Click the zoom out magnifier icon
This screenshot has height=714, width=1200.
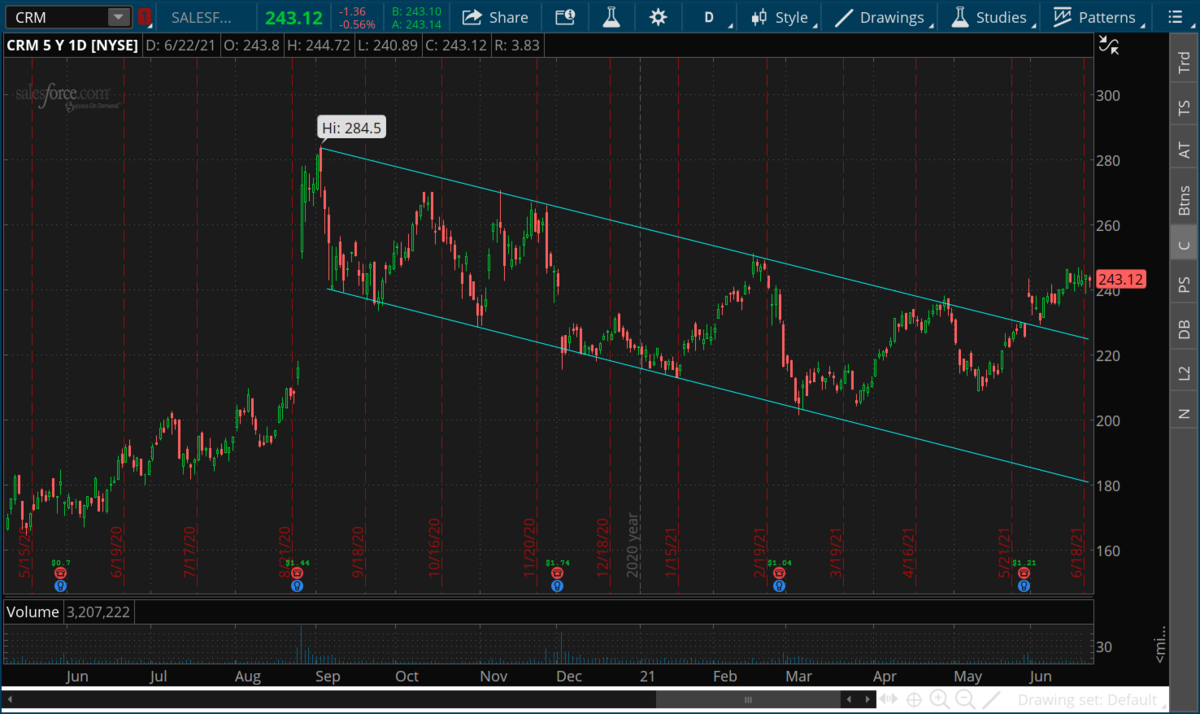966,699
